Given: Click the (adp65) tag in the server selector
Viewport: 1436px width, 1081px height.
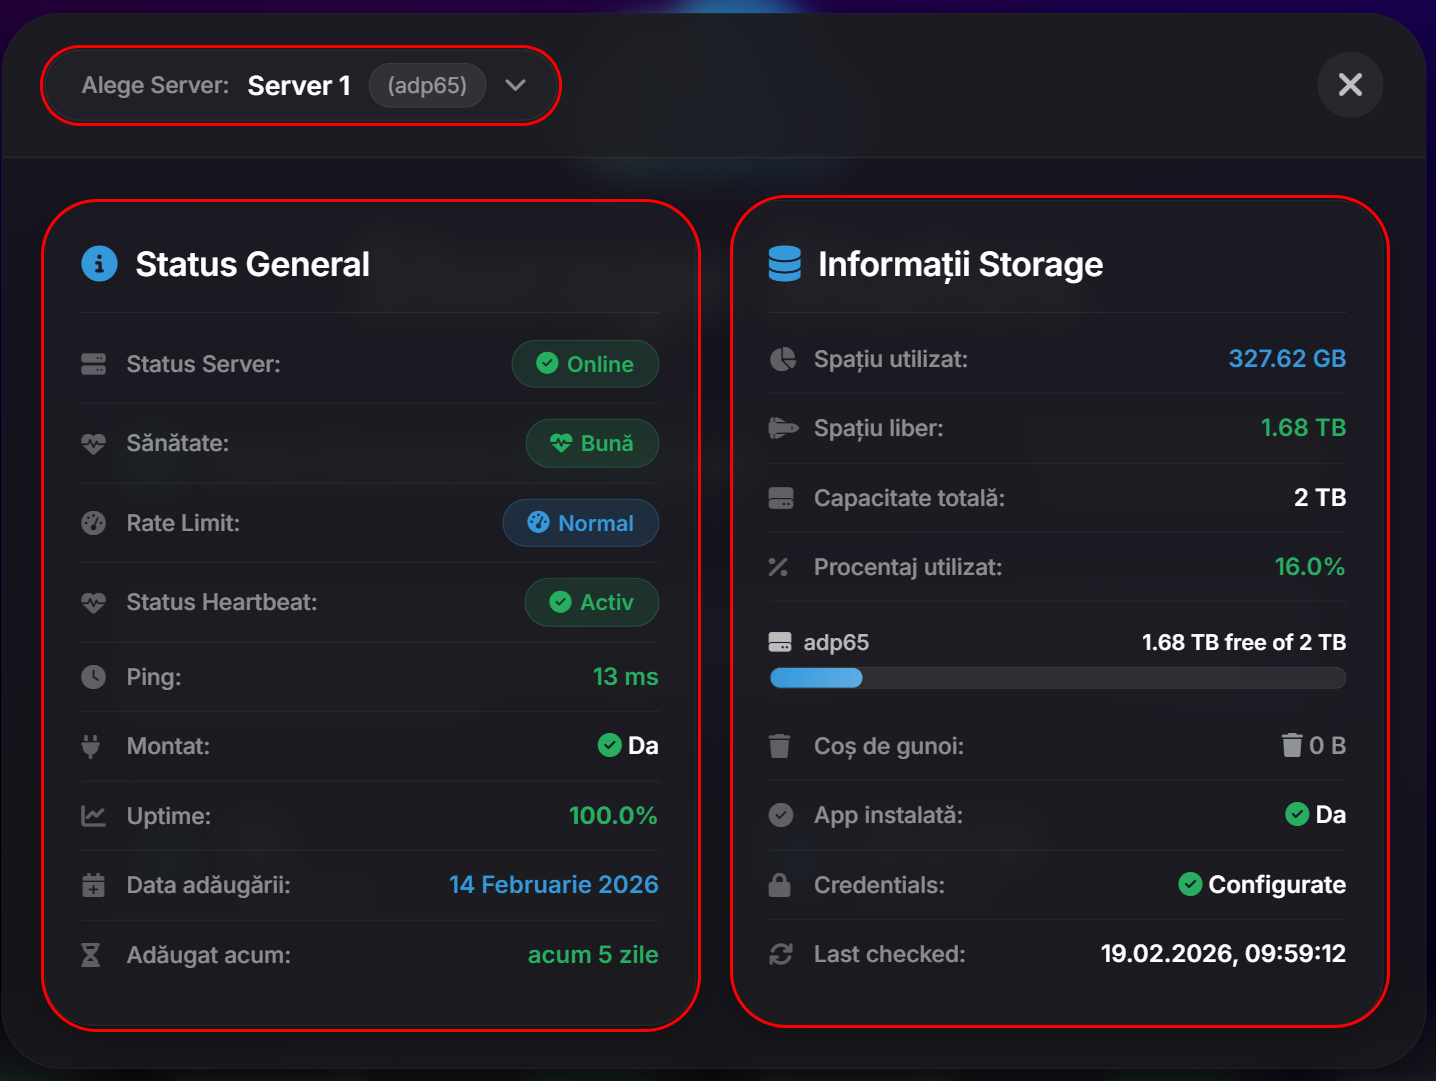Looking at the screenshot, I should pyautogui.click(x=427, y=85).
